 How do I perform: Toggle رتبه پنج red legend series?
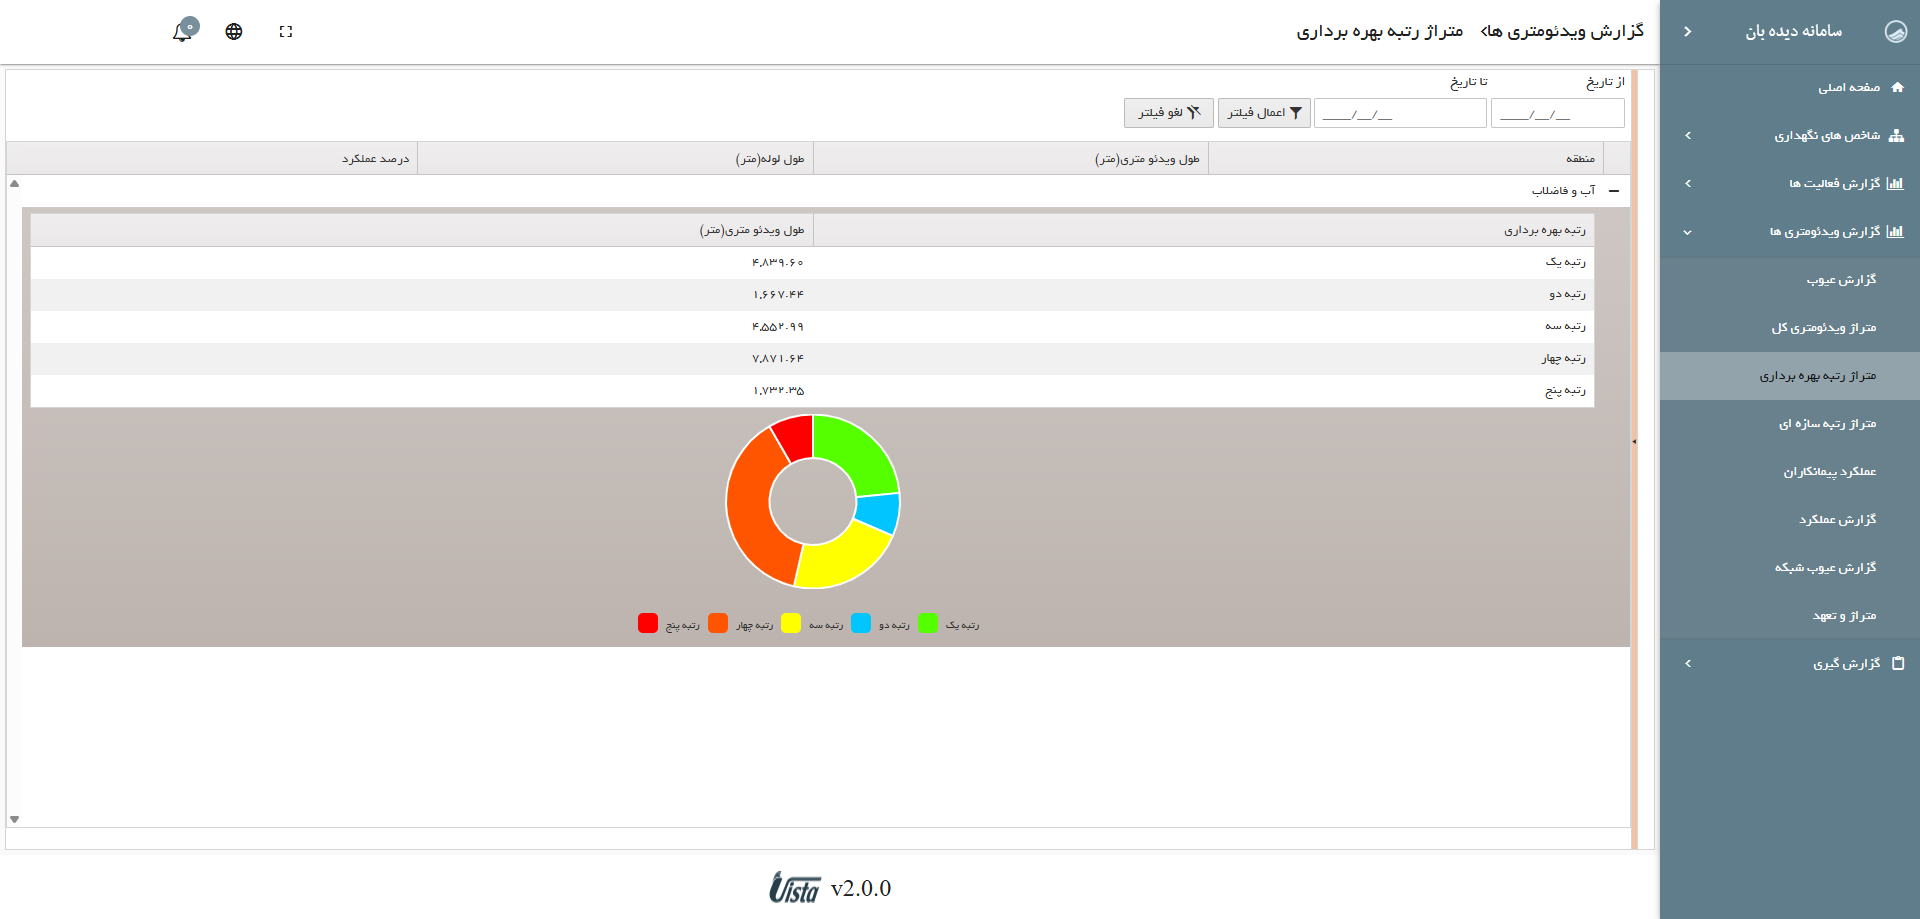pyautogui.click(x=648, y=624)
